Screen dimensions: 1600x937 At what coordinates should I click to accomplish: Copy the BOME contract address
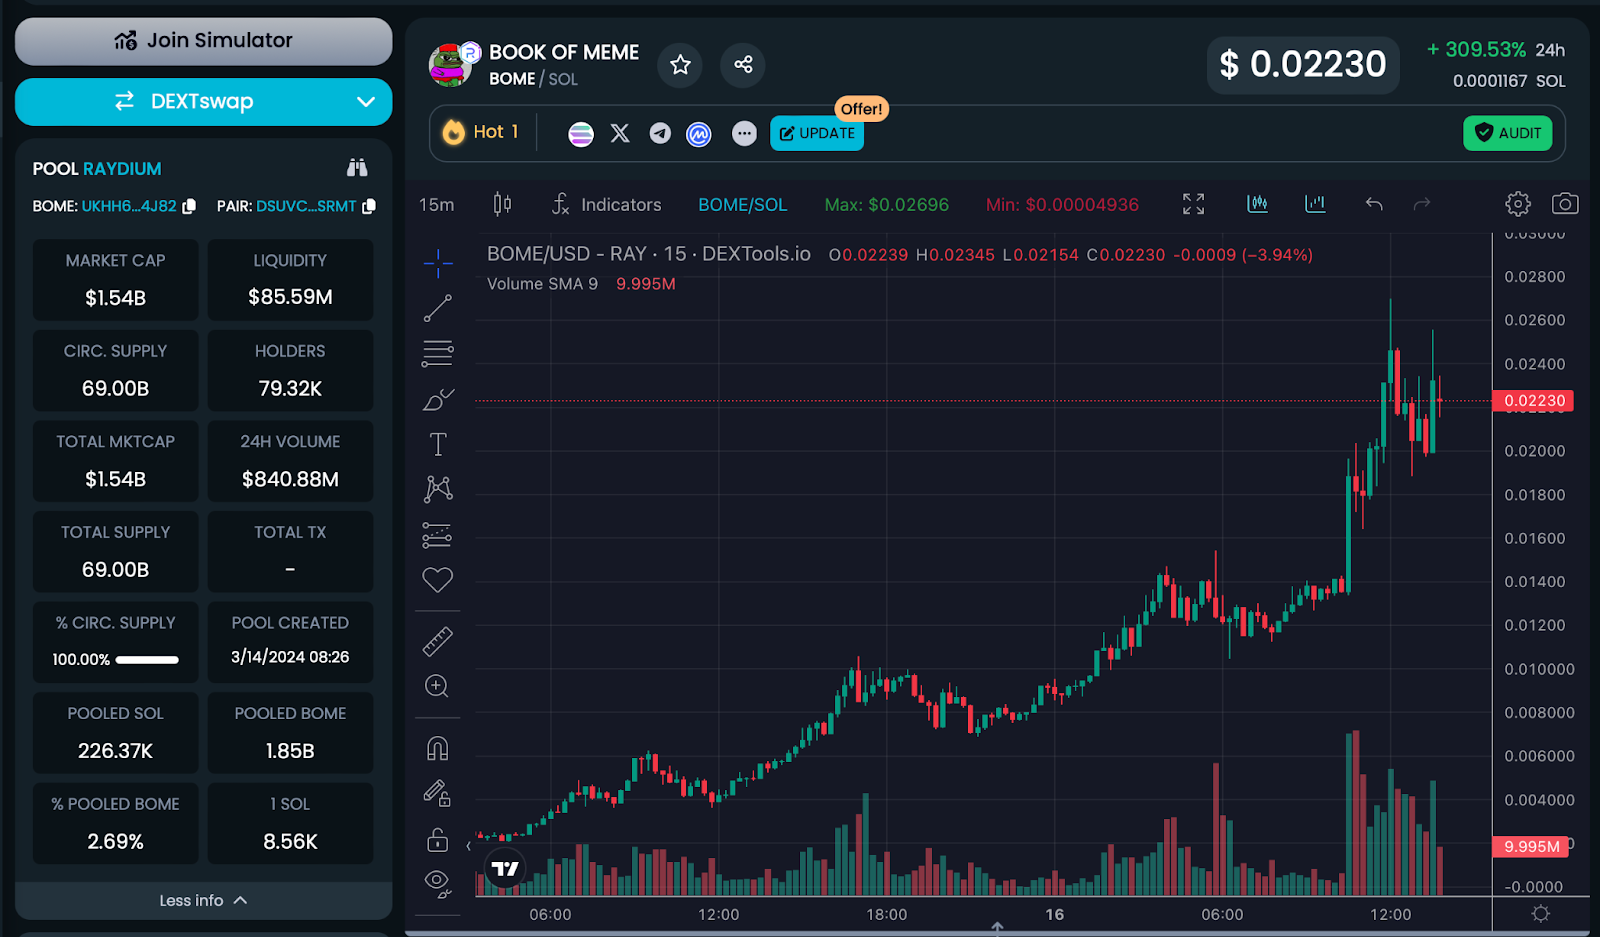[x=189, y=206]
